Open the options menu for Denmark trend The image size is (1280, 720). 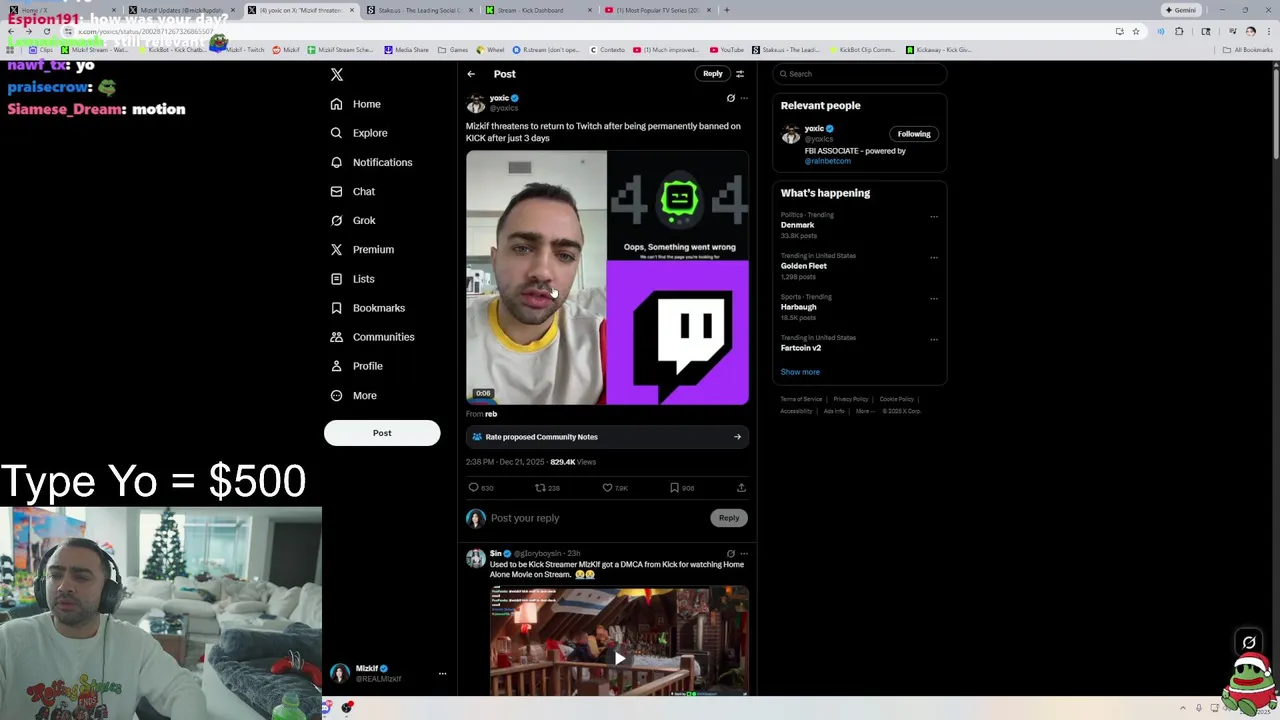pos(934,216)
